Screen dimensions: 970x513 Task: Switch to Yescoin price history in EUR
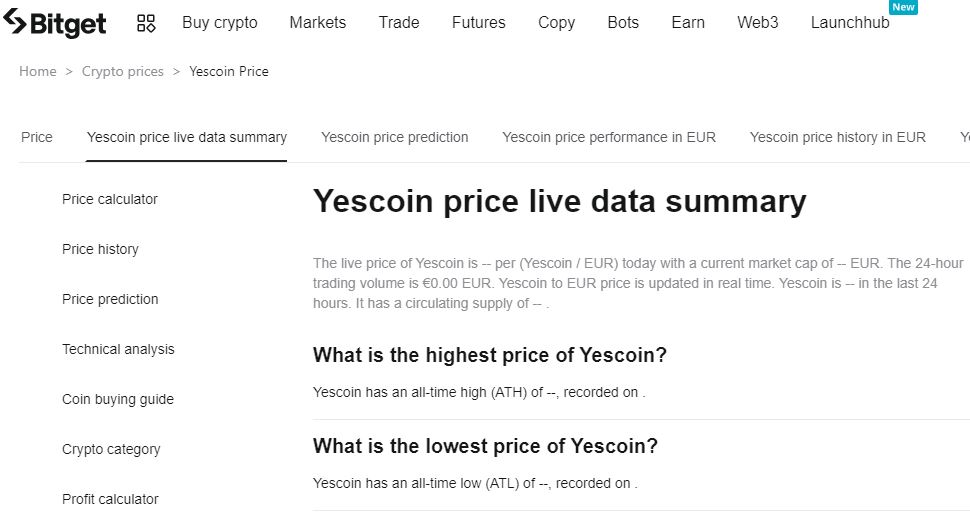point(837,137)
